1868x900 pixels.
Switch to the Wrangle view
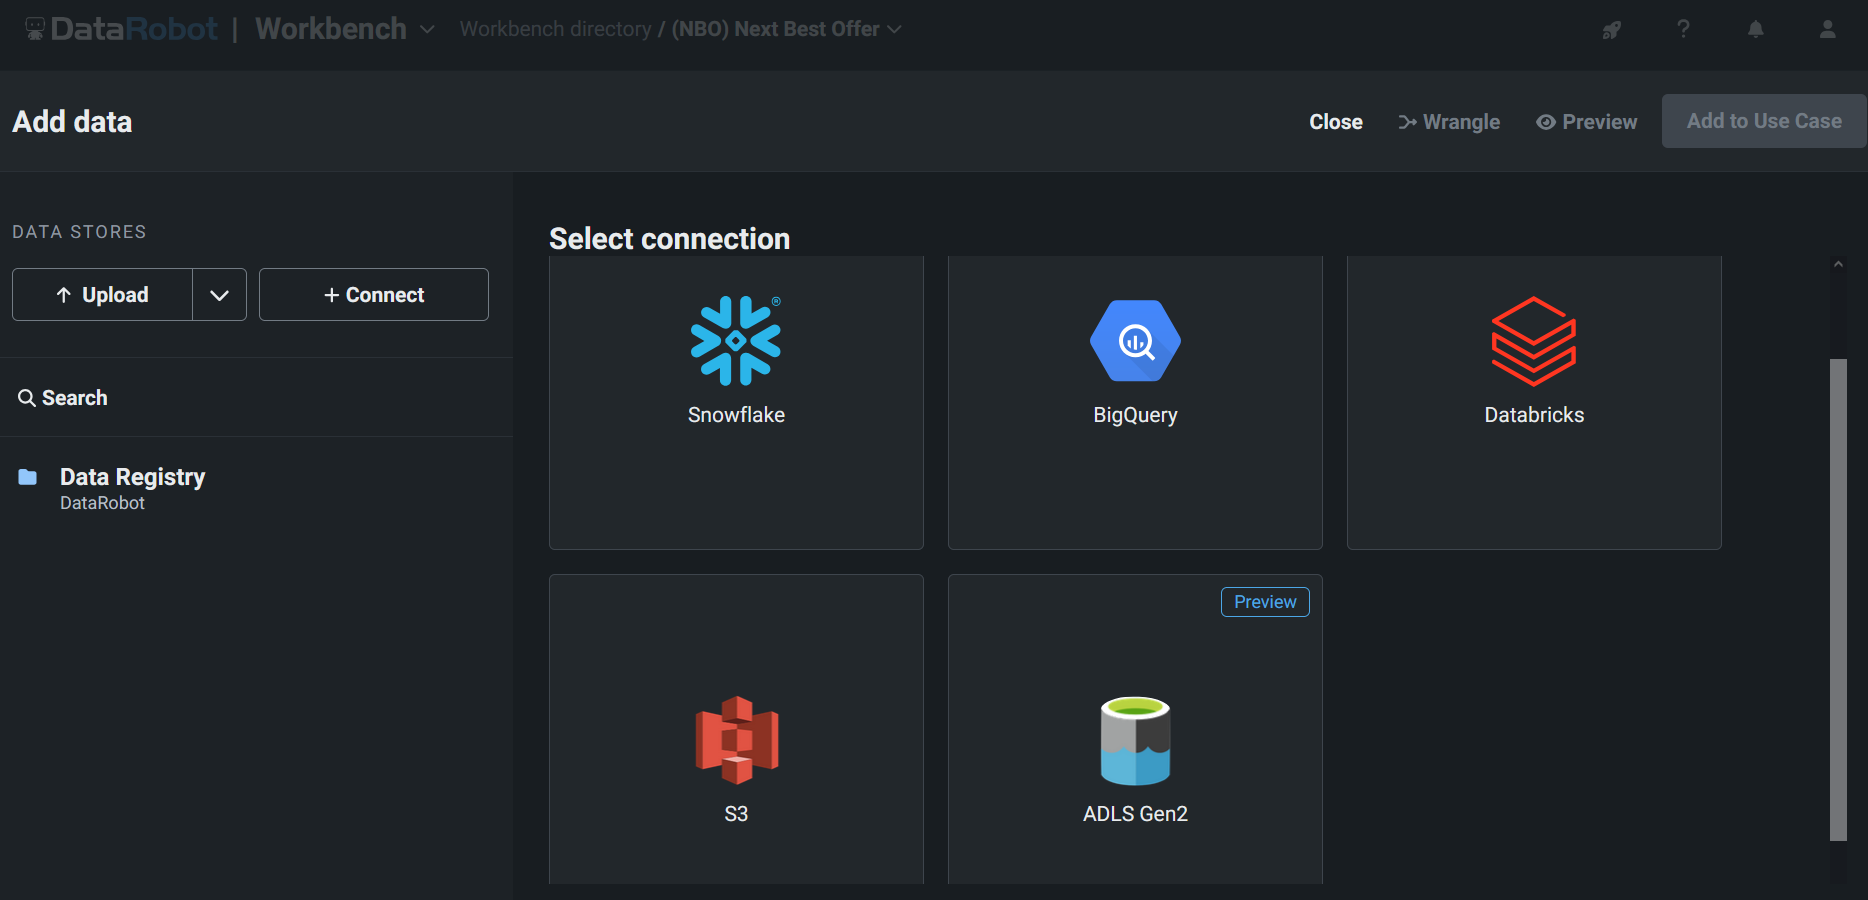click(1449, 121)
